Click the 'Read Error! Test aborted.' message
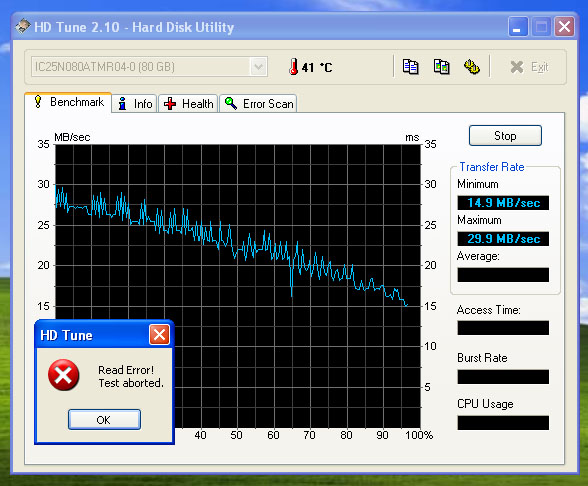 pyautogui.click(x=131, y=376)
